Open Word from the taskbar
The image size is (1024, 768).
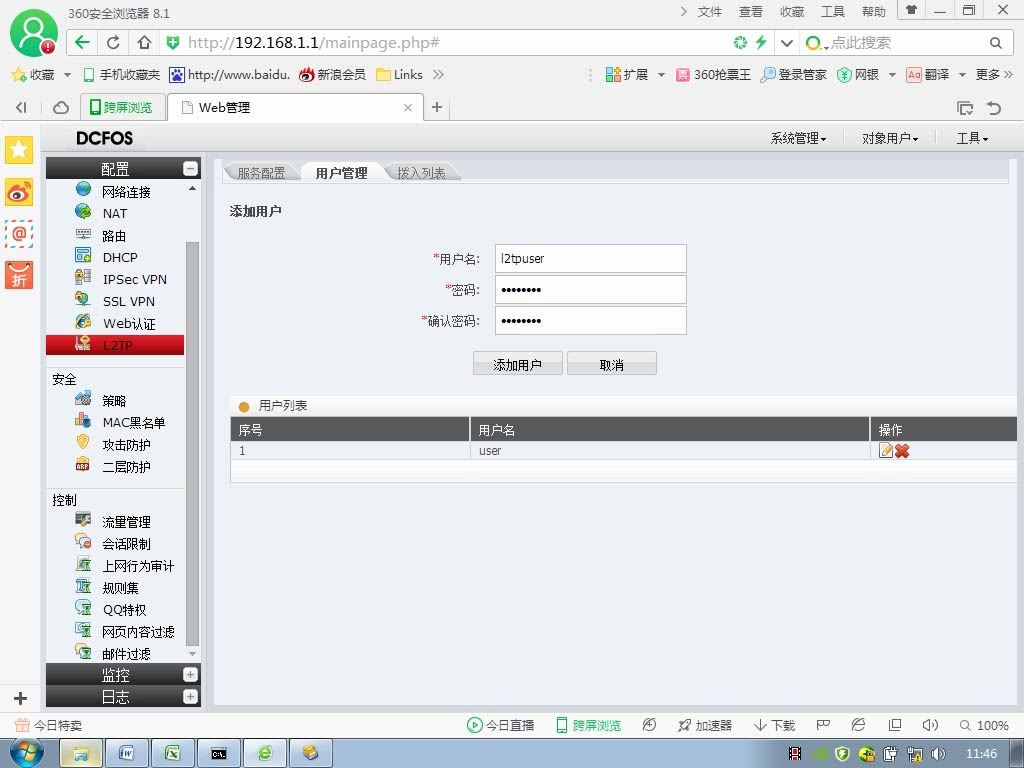click(127, 753)
